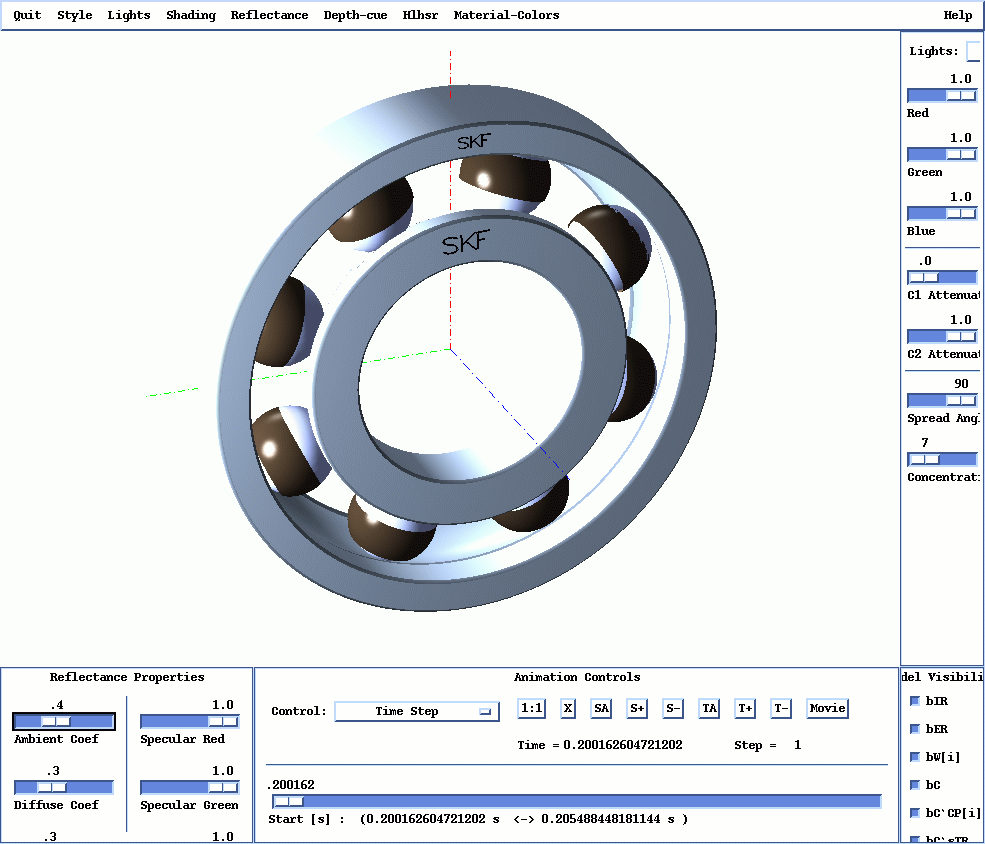Click the bearing model in the 3D viewport
This screenshot has width=985, height=844.
(466, 349)
